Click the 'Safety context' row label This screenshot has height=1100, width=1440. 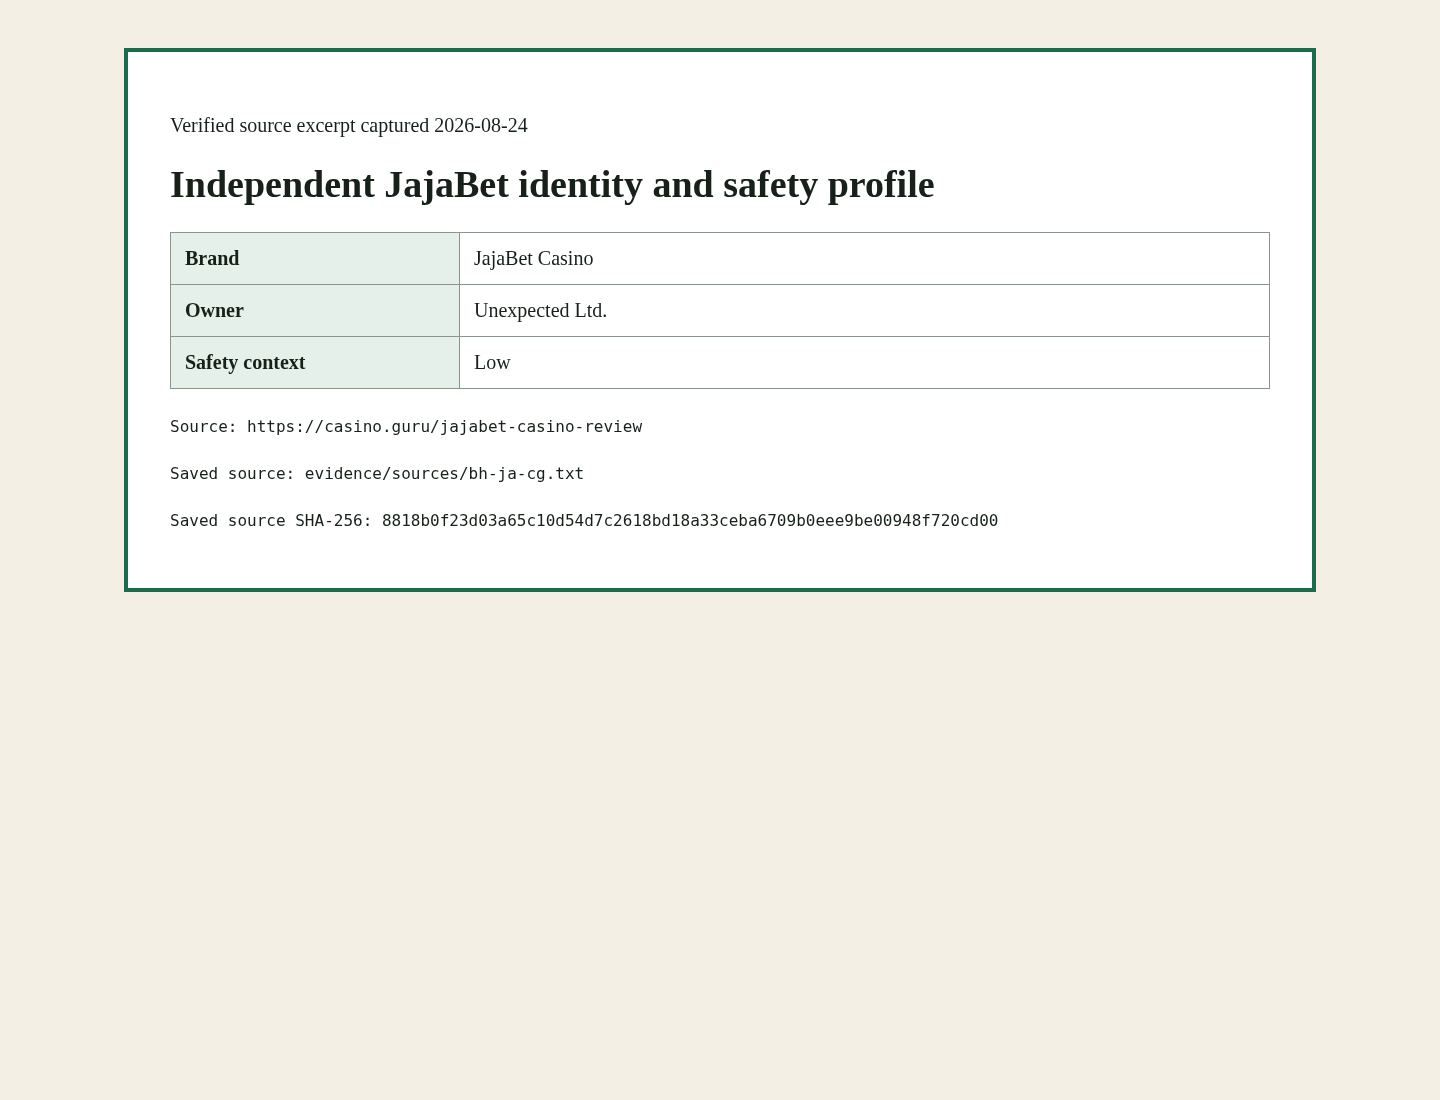315,362
